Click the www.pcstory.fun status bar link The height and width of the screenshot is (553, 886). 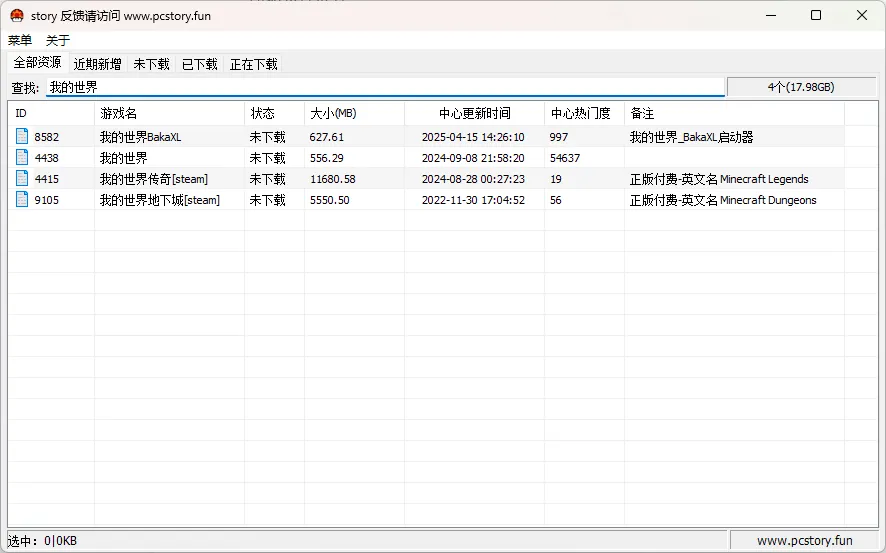[x=805, y=541]
